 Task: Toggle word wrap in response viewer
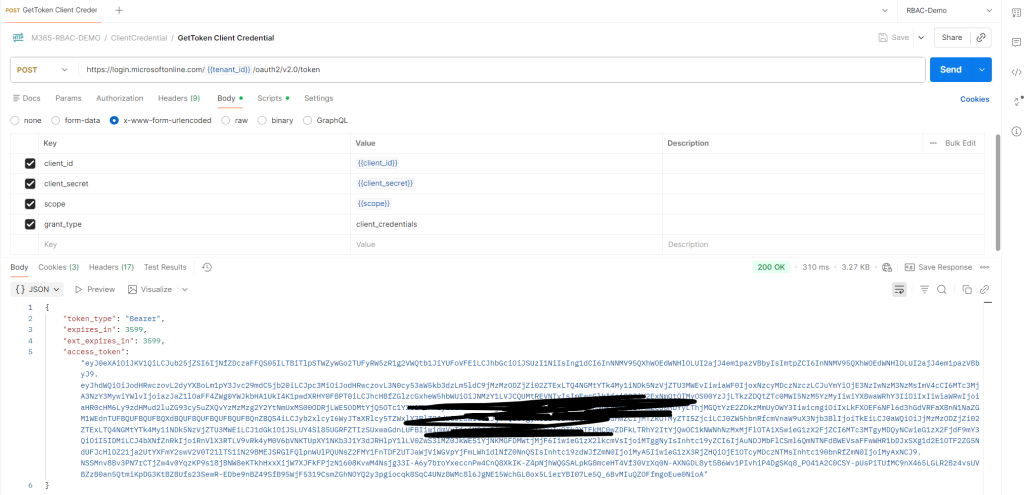click(899, 289)
